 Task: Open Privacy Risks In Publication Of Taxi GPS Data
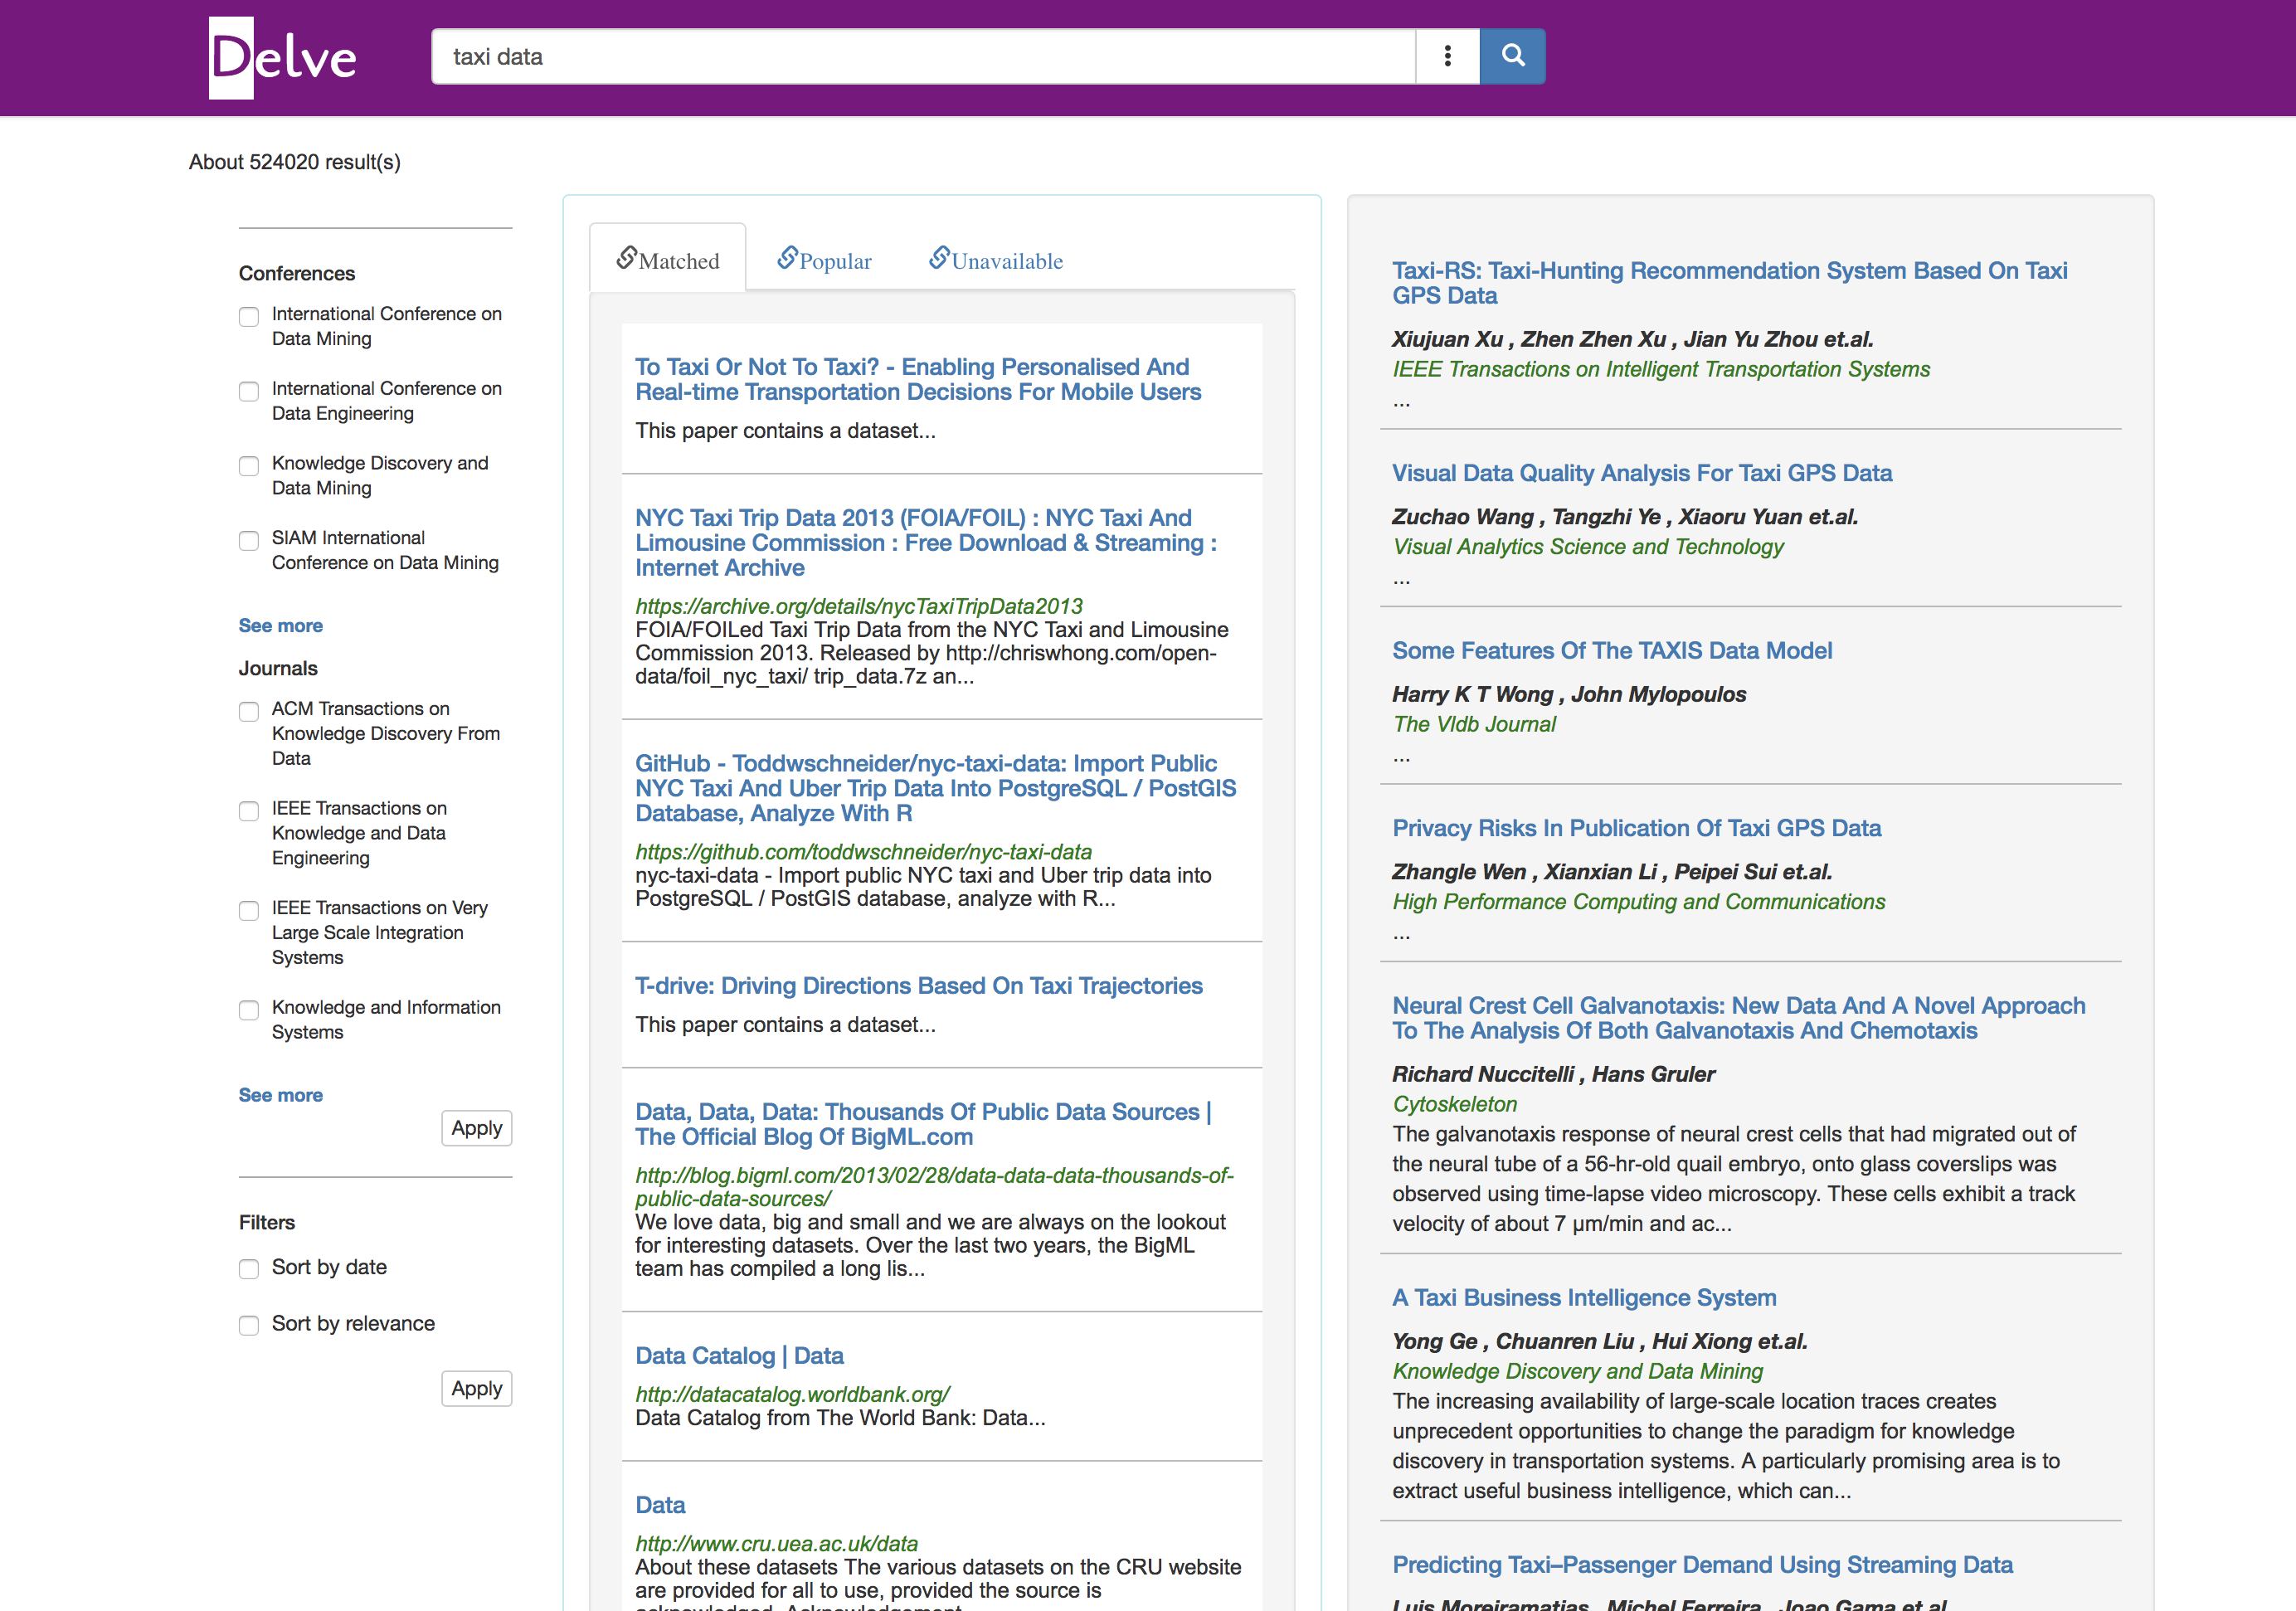coord(1637,828)
